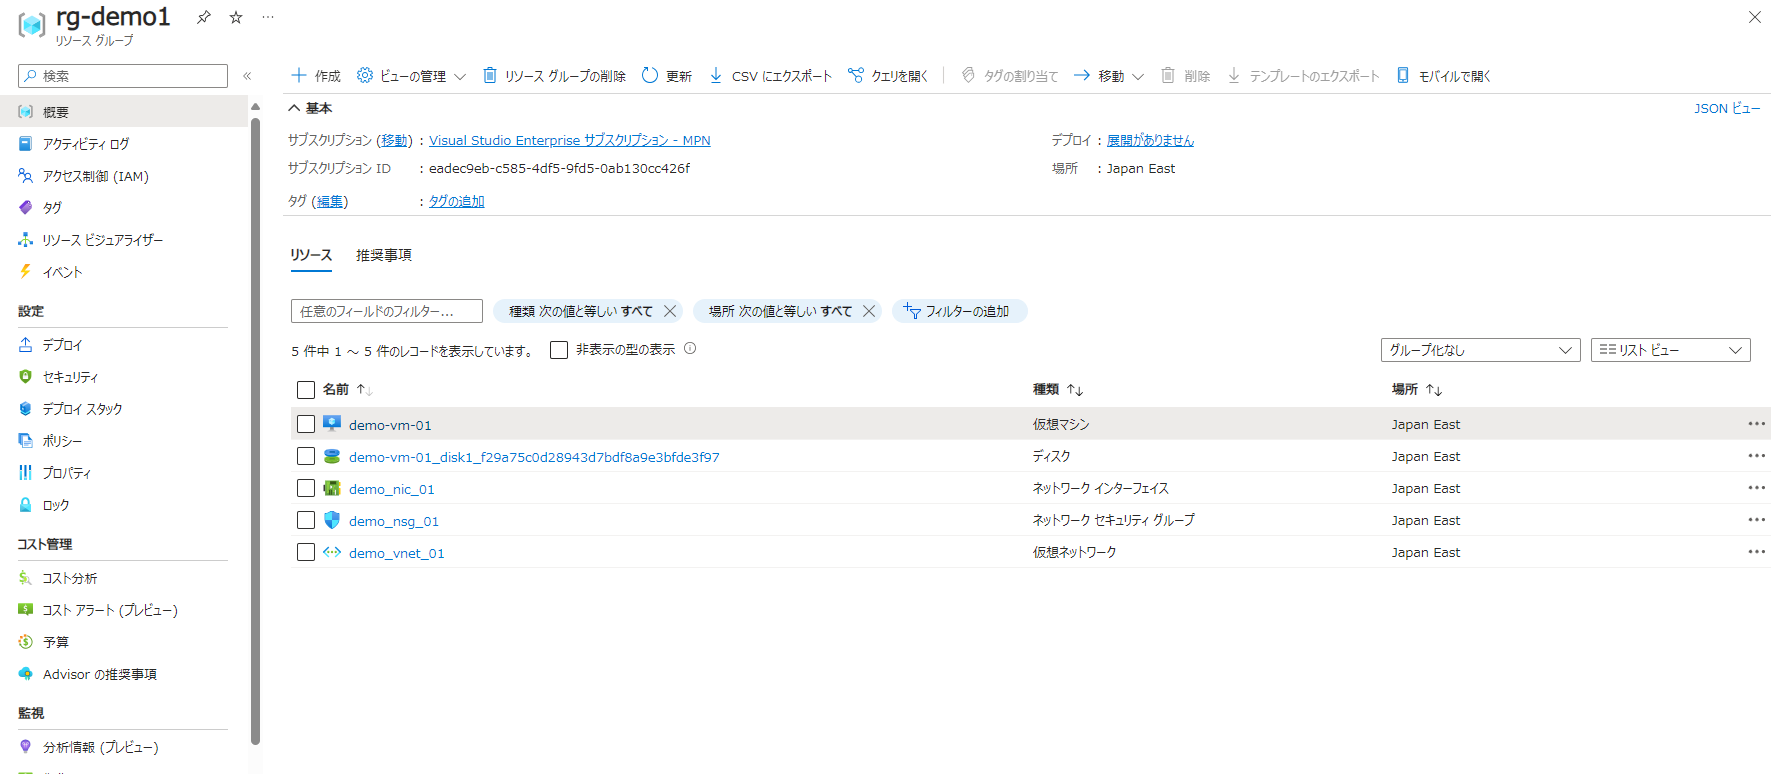Select 概要 in the sidebar
1785x774 pixels.
click(124, 112)
